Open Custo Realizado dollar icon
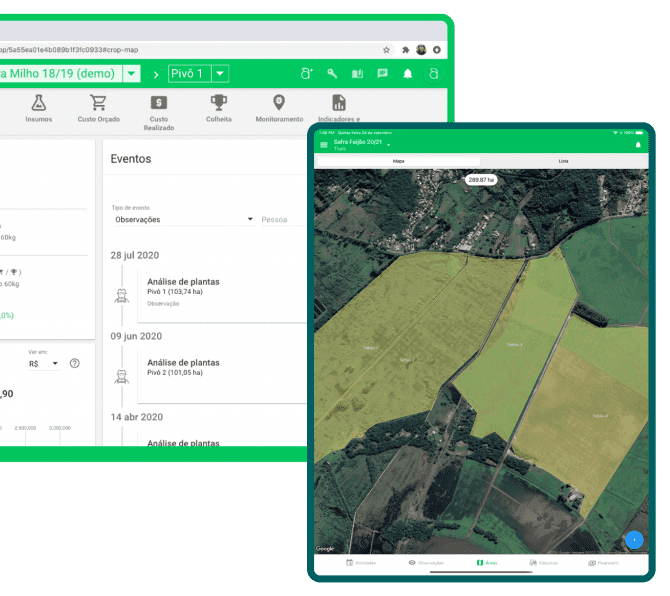This screenshot has width=670, height=596. click(159, 103)
